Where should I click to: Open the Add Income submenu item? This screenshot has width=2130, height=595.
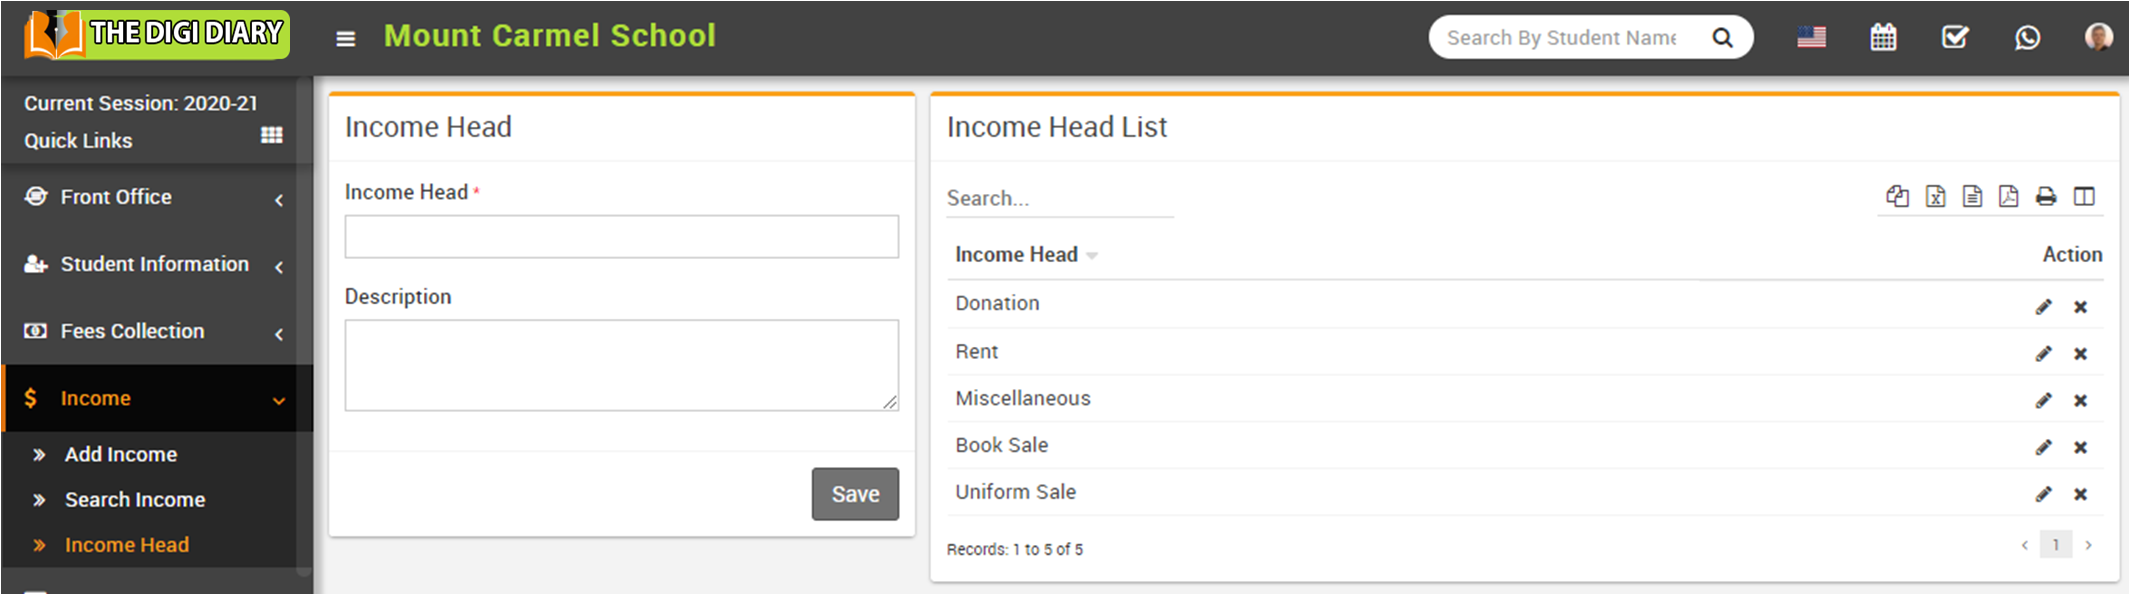(121, 455)
